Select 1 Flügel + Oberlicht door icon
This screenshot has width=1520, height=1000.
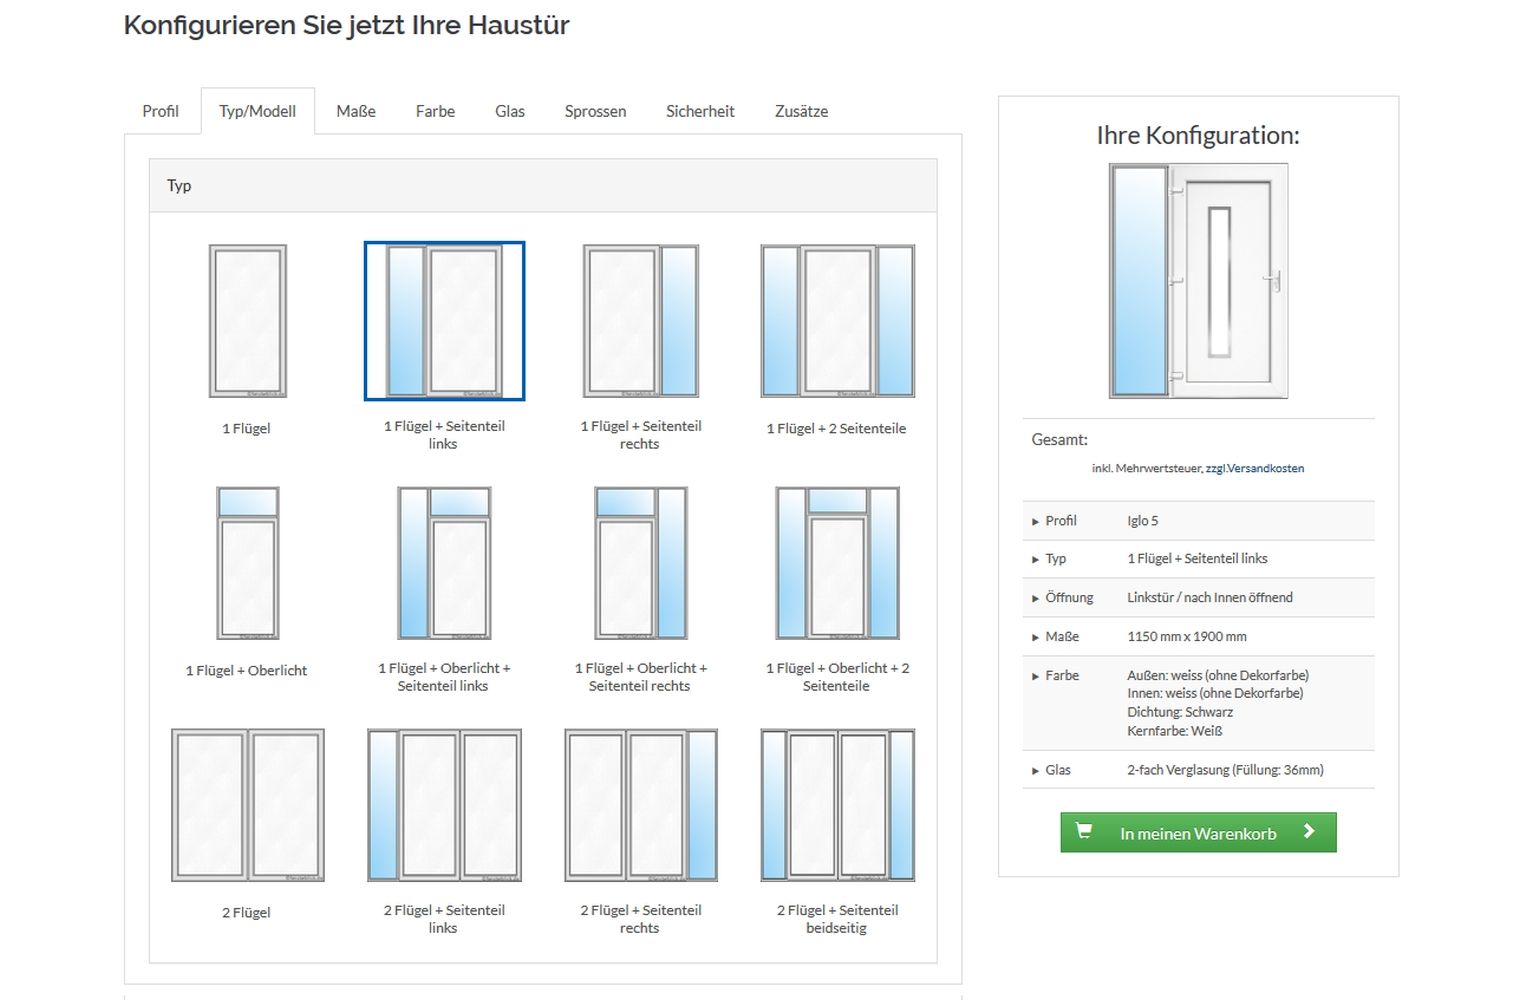tap(247, 563)
